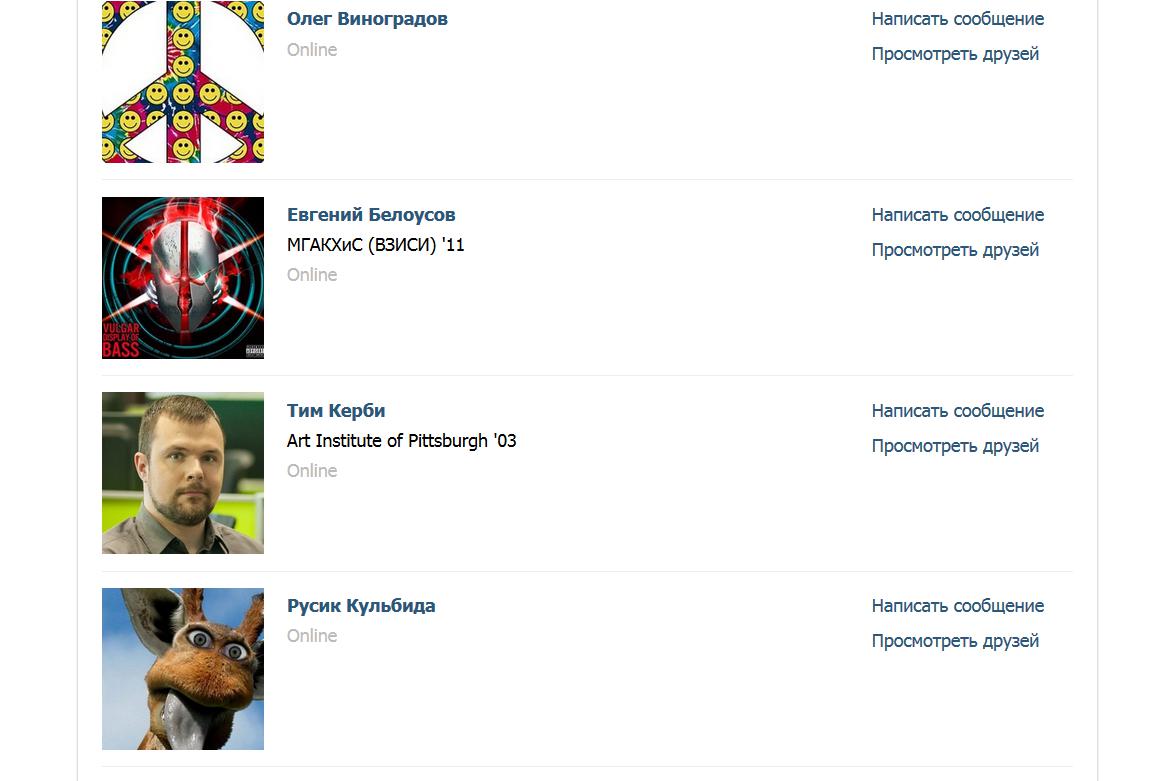
Task: Open Тим Керби's profile photo
Action: [183, 473]
